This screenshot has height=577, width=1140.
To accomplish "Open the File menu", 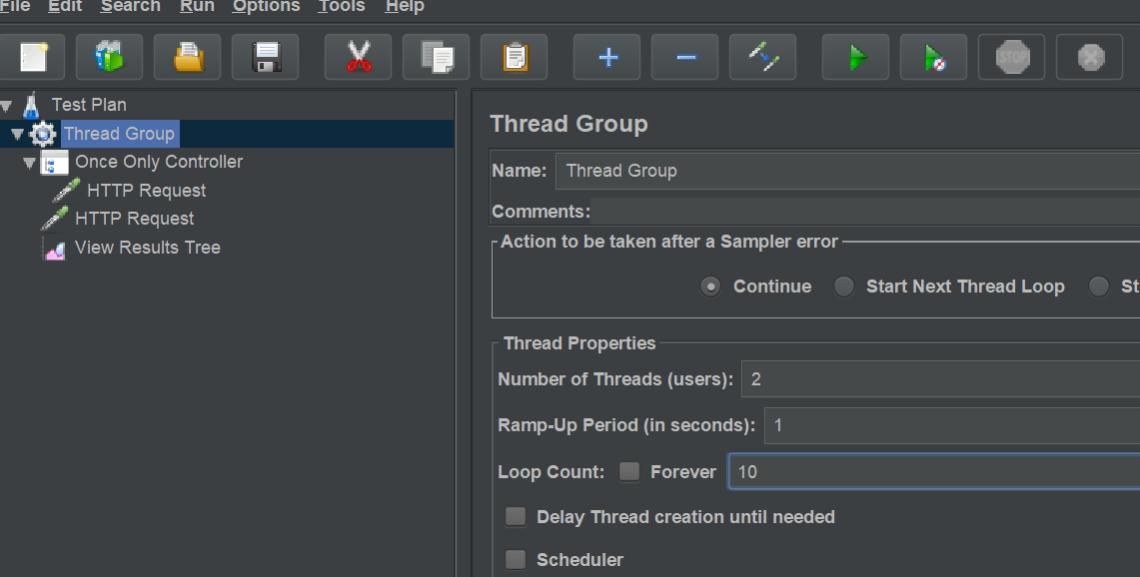I will tap(15, 7).
